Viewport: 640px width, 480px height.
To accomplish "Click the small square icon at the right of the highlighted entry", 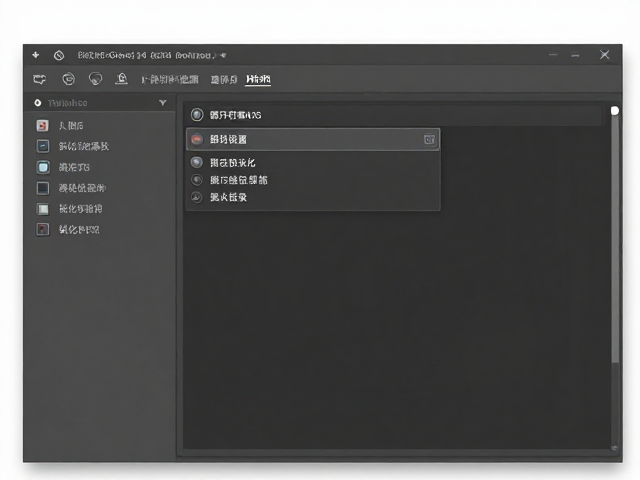I will pyautogui.click(x=429, y=140).
